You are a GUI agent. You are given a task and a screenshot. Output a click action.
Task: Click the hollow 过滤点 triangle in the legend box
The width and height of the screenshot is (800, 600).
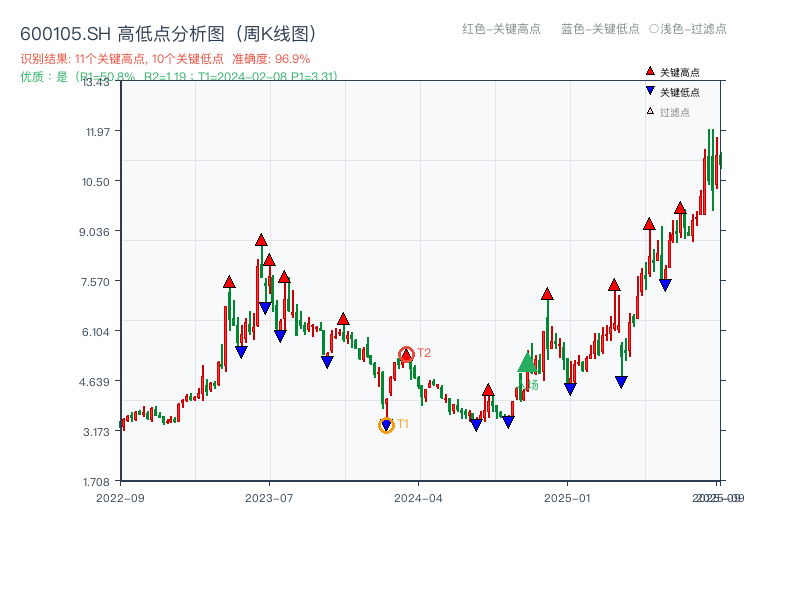pos(650,110)
